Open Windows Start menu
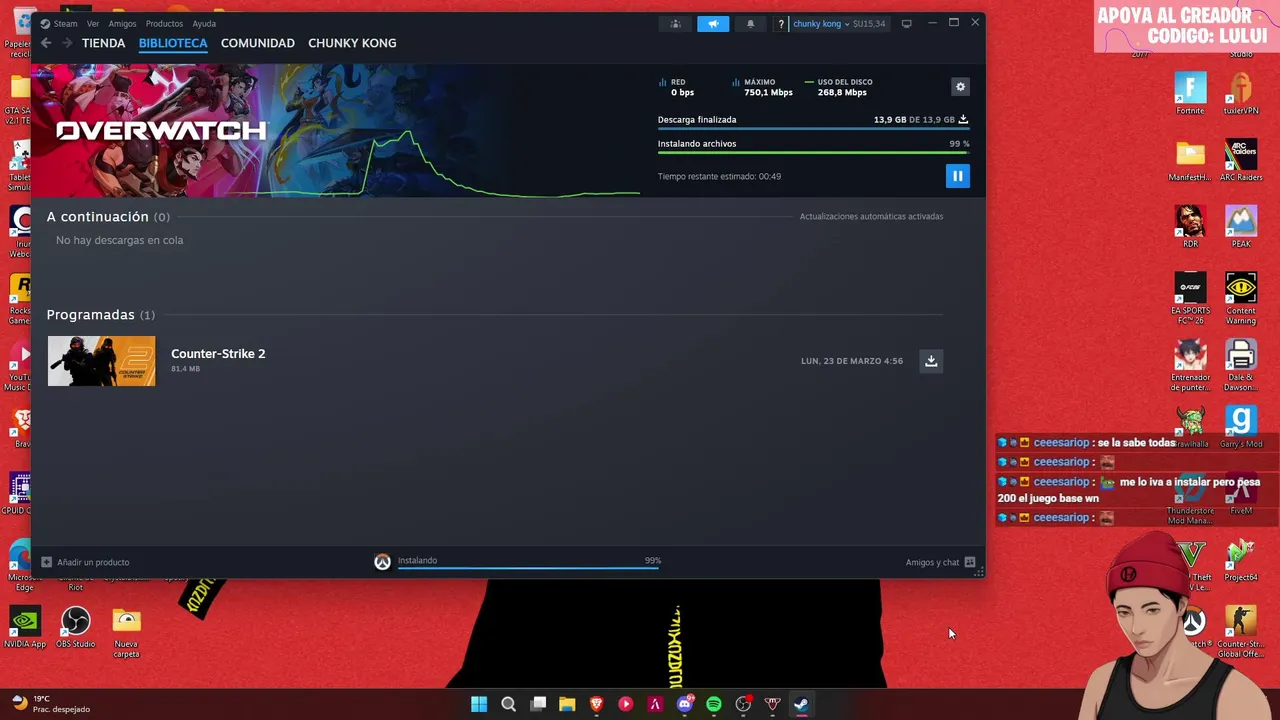Viewport: 1280px width, 720px height. click(479, 704)
